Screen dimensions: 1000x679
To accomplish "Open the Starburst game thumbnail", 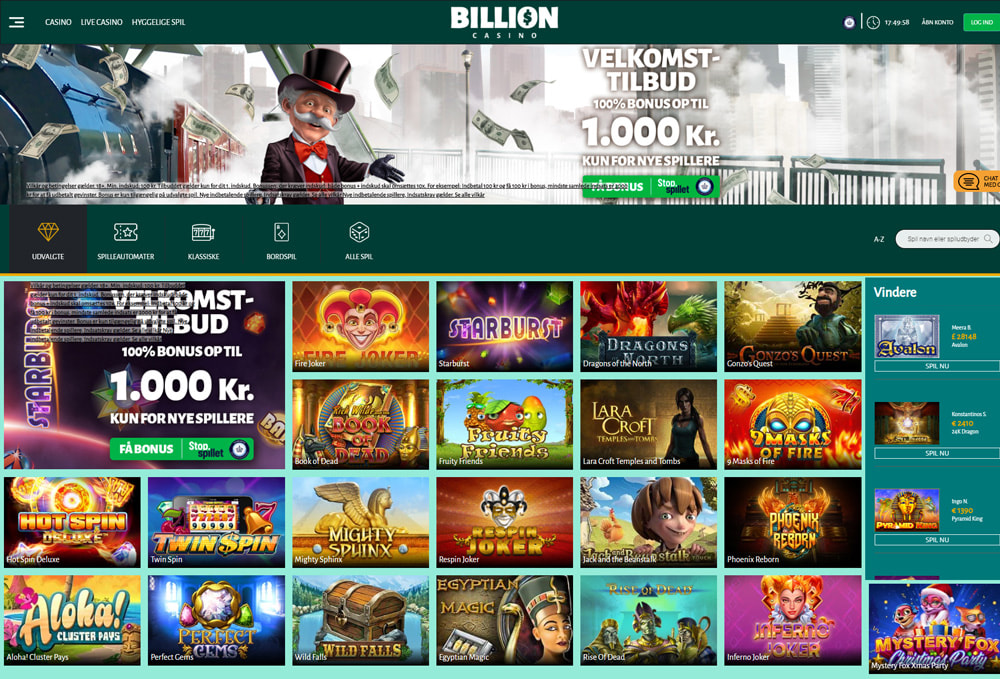I will [x=504, y=326].
